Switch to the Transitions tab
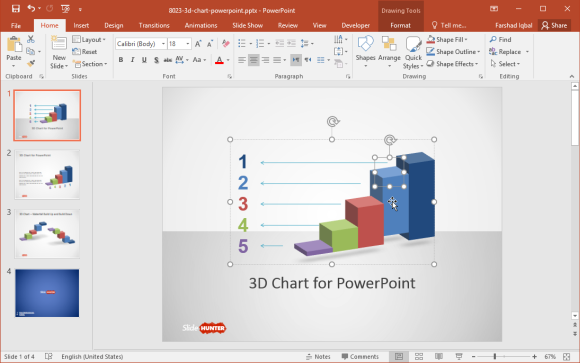Image resolution: width=580 pixels, height=363 pixels. [154, 26]
